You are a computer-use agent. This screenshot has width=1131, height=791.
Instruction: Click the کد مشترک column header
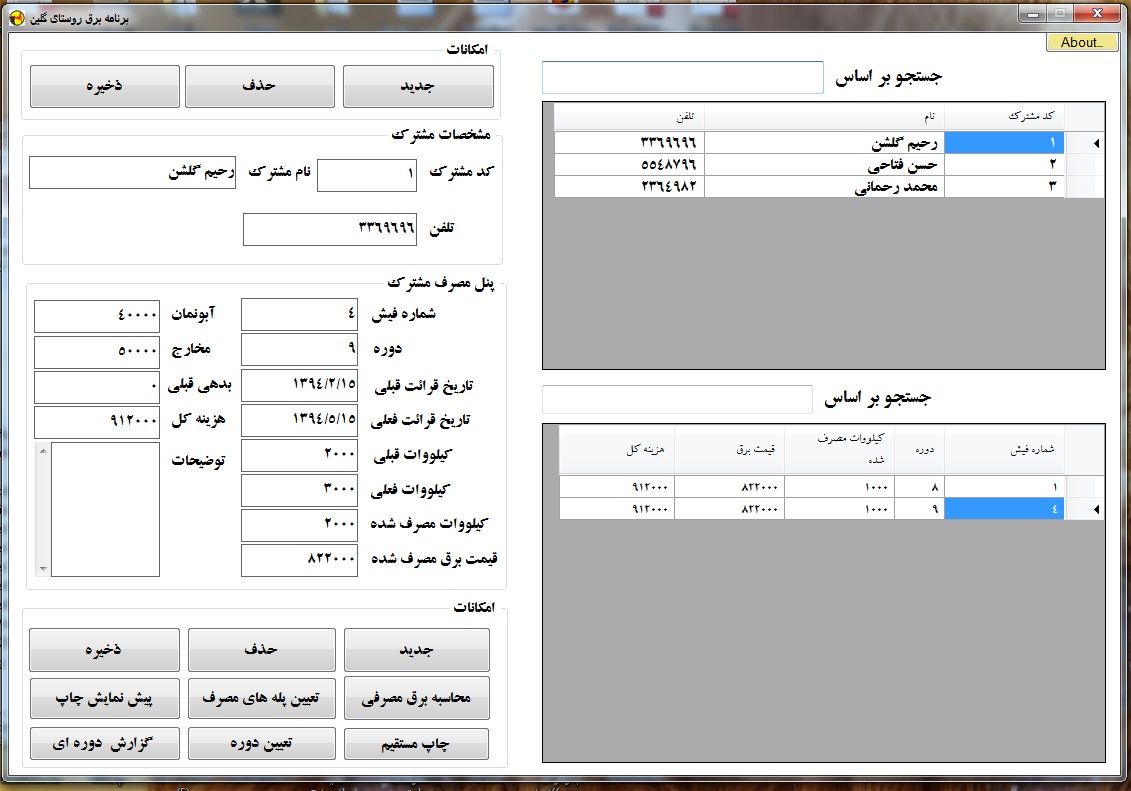pyautogui.click(x=1004, y=116)
